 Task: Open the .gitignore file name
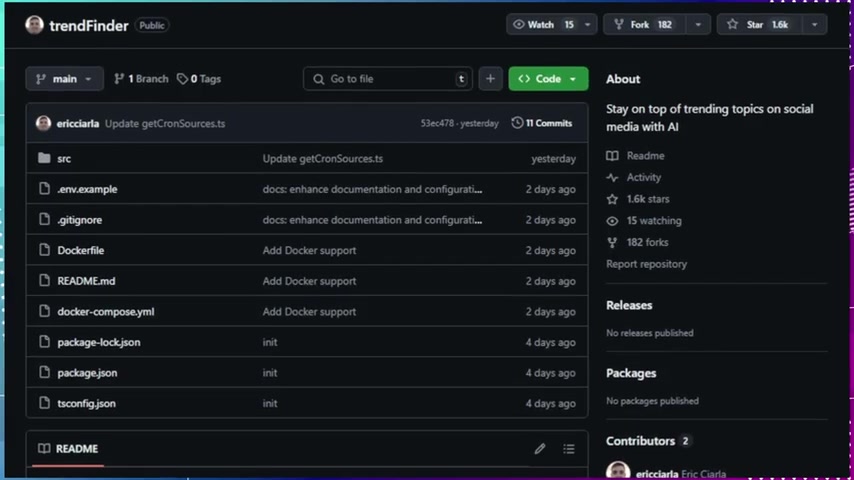(x=80, y=220)
